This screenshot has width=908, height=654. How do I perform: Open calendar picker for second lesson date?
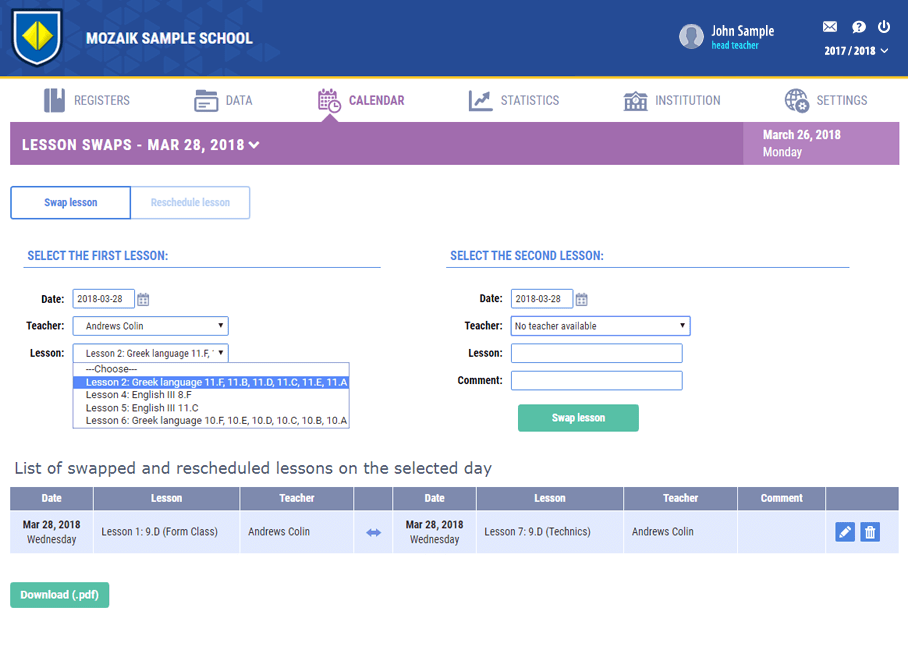coord(582,299)
